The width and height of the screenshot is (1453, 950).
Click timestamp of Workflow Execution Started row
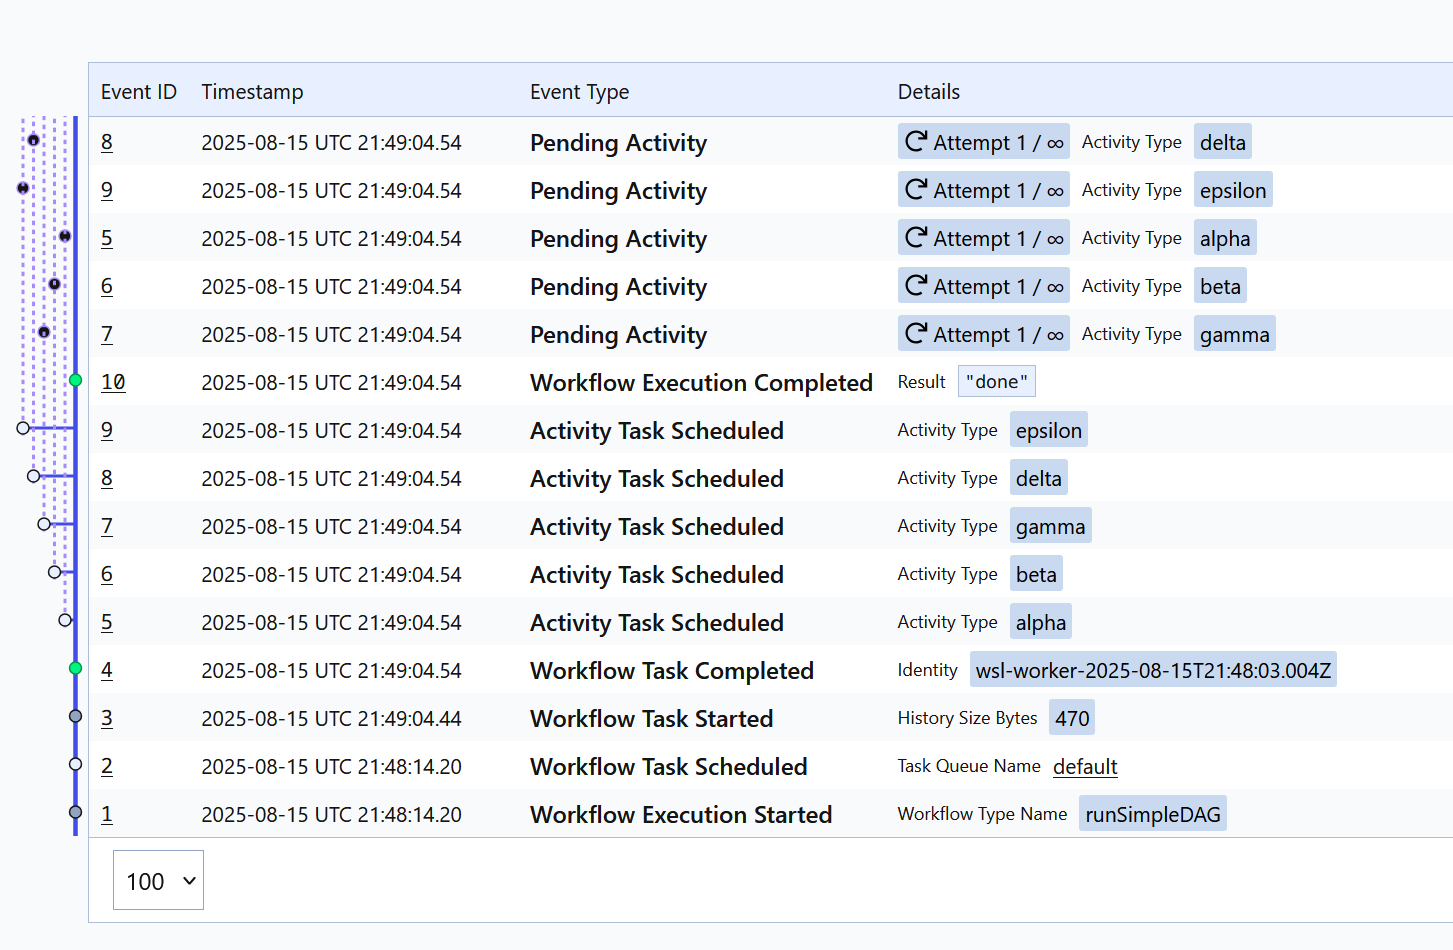tap(331, 815)
